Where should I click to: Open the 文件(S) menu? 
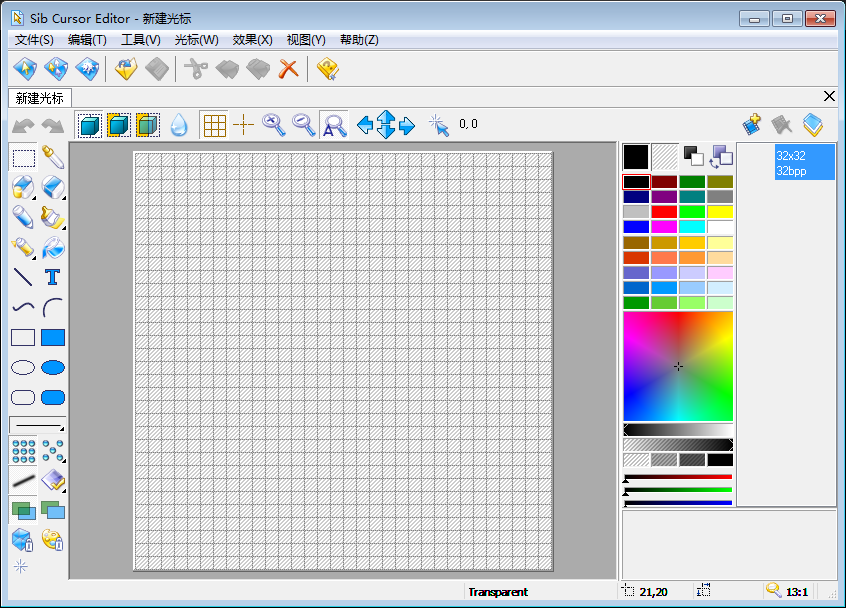coord(34,40)
